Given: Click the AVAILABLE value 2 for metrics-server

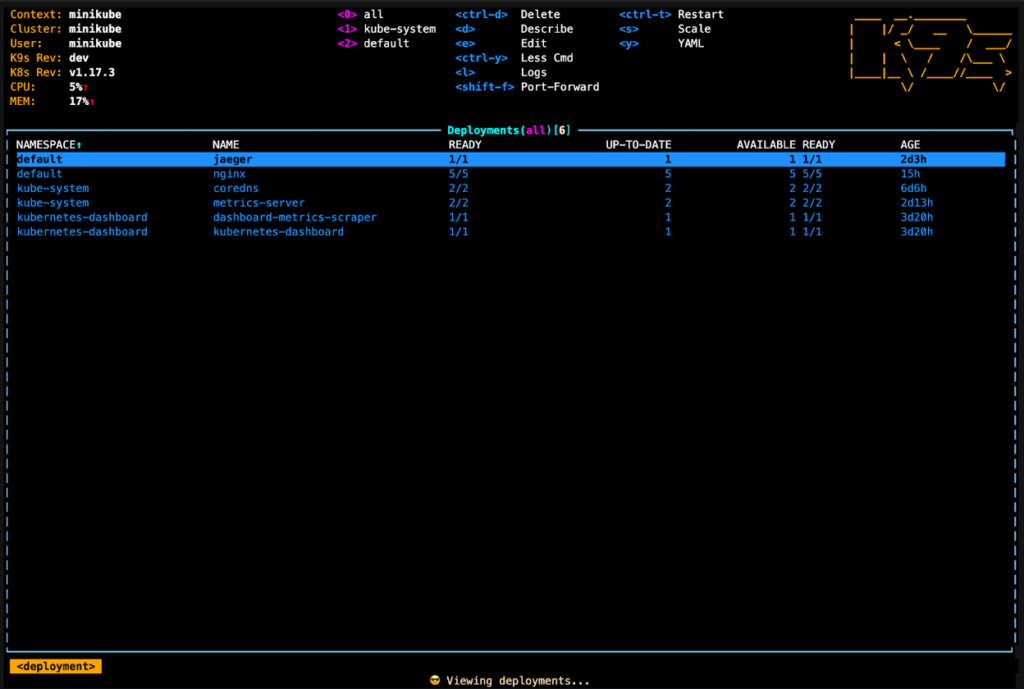Looking at the screenshot, I should 792,202.
